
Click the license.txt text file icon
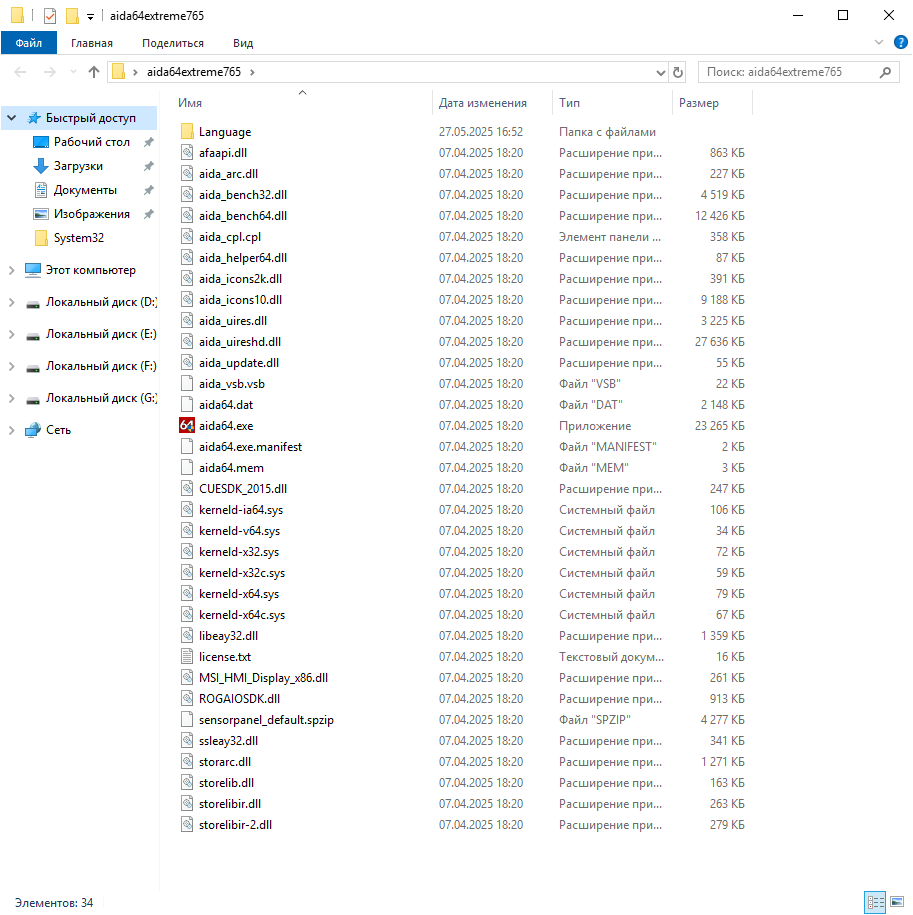(x=187, y=657)
